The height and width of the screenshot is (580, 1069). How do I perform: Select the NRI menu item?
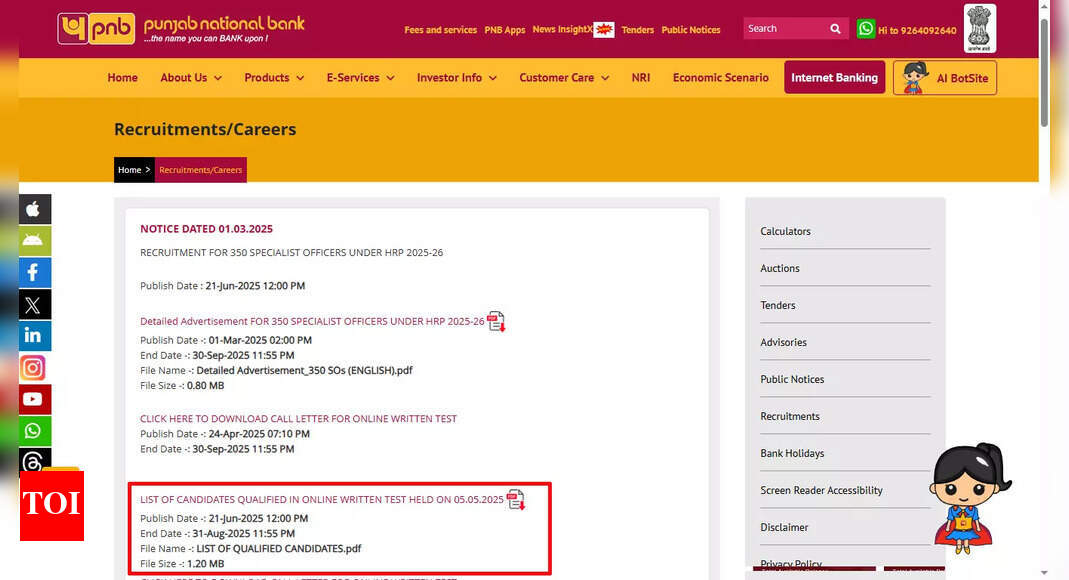(641, 78)
